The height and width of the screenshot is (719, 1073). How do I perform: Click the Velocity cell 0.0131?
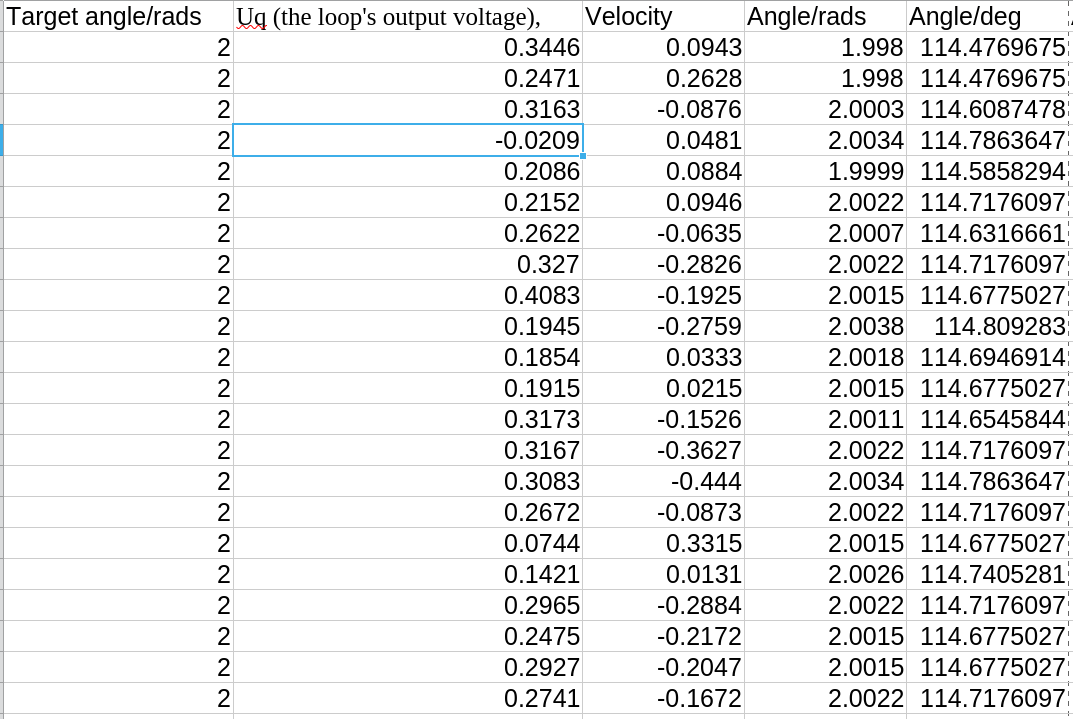[663, 574]
